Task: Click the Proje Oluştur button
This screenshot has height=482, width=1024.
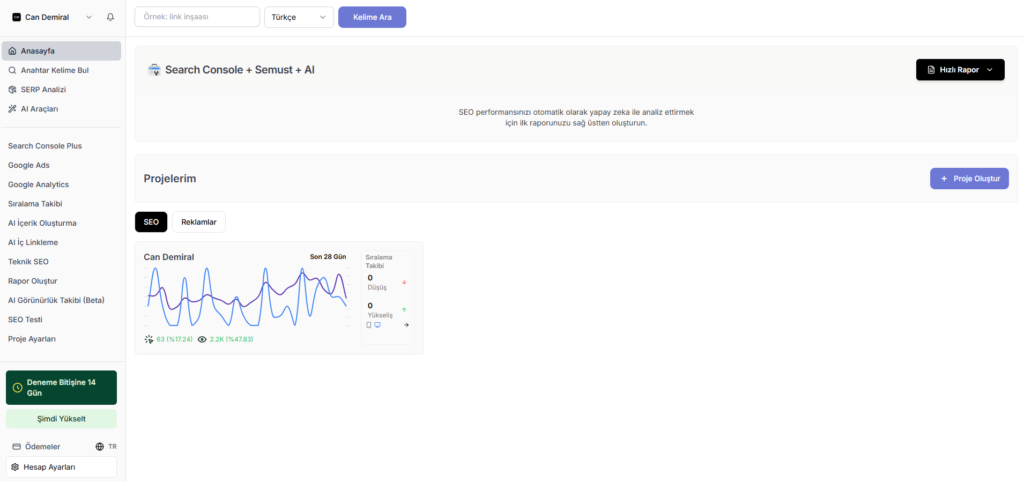Action: 968,178
